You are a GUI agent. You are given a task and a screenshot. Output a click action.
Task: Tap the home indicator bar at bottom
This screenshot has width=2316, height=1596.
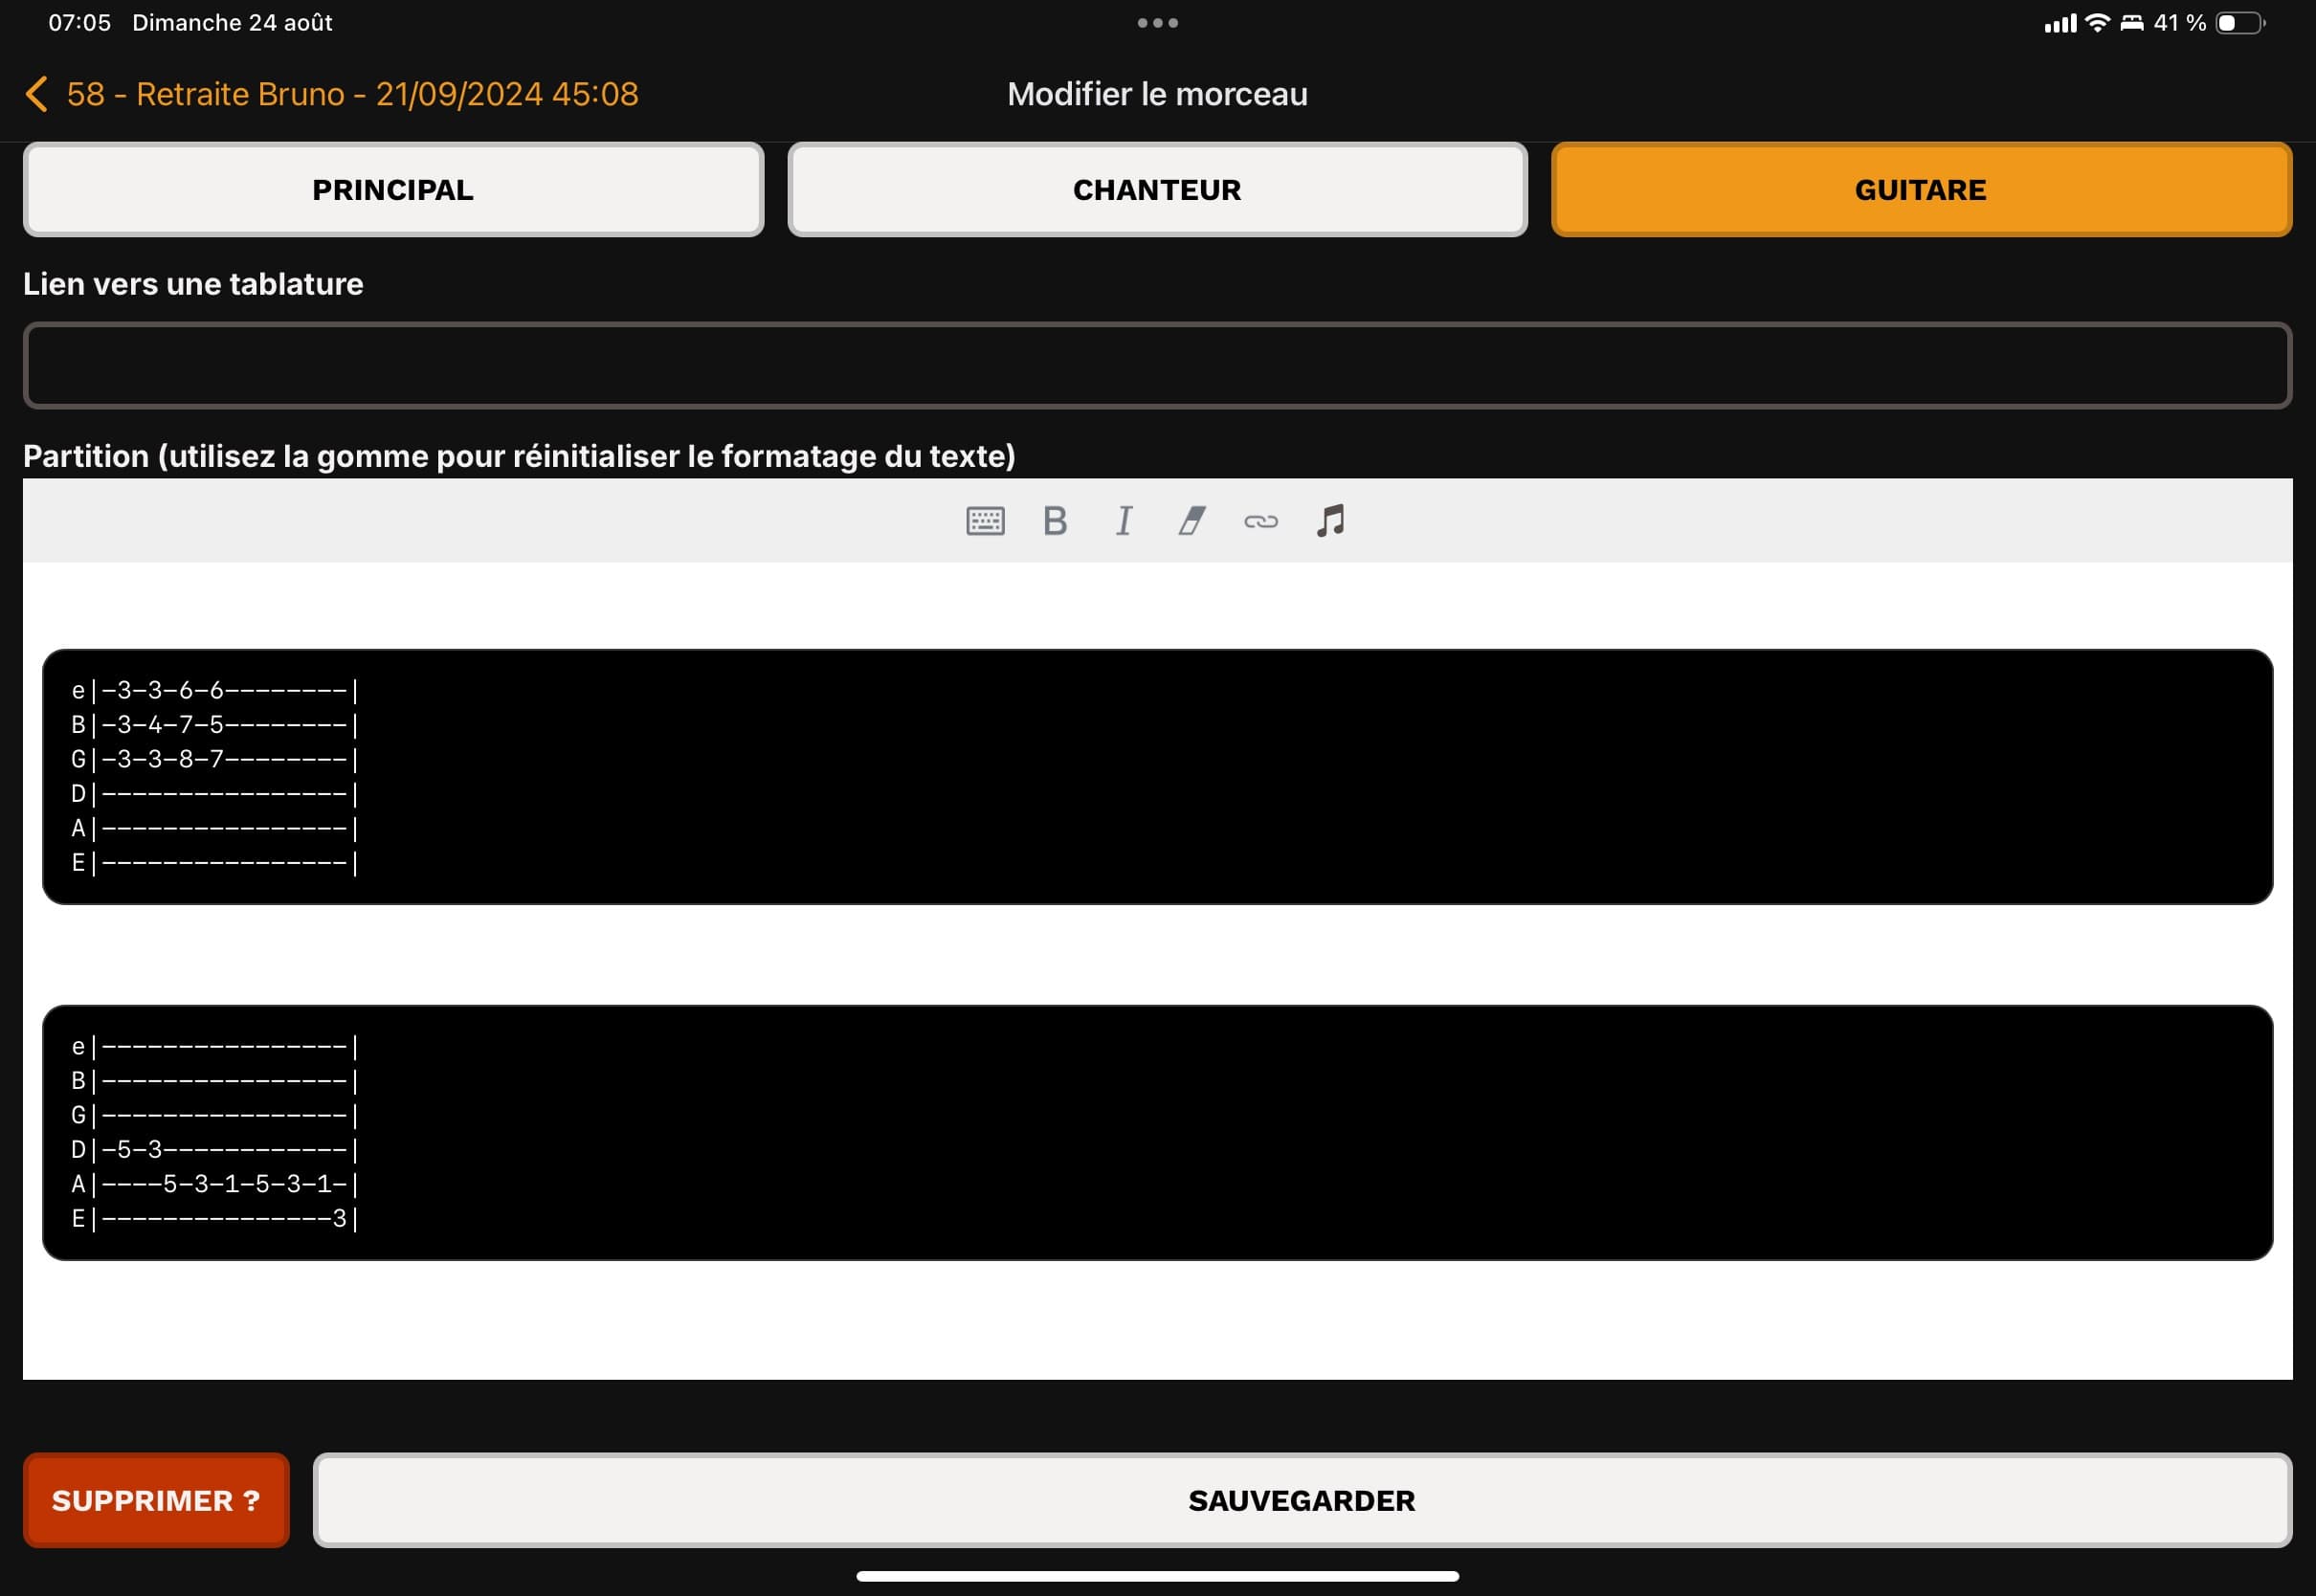click(x=1157, y=1576)
